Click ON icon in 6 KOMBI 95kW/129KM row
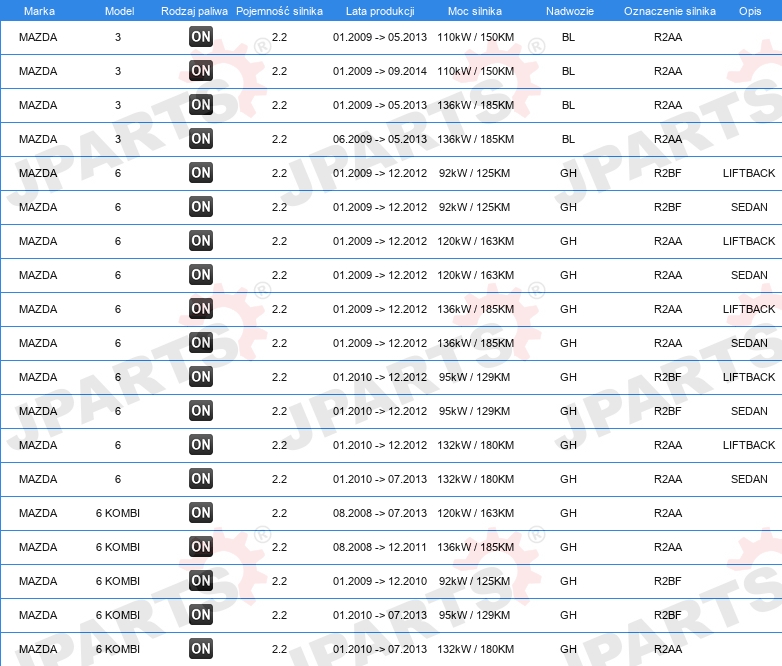Viewport: 782px width, 666px height. [x=201, y=615]
